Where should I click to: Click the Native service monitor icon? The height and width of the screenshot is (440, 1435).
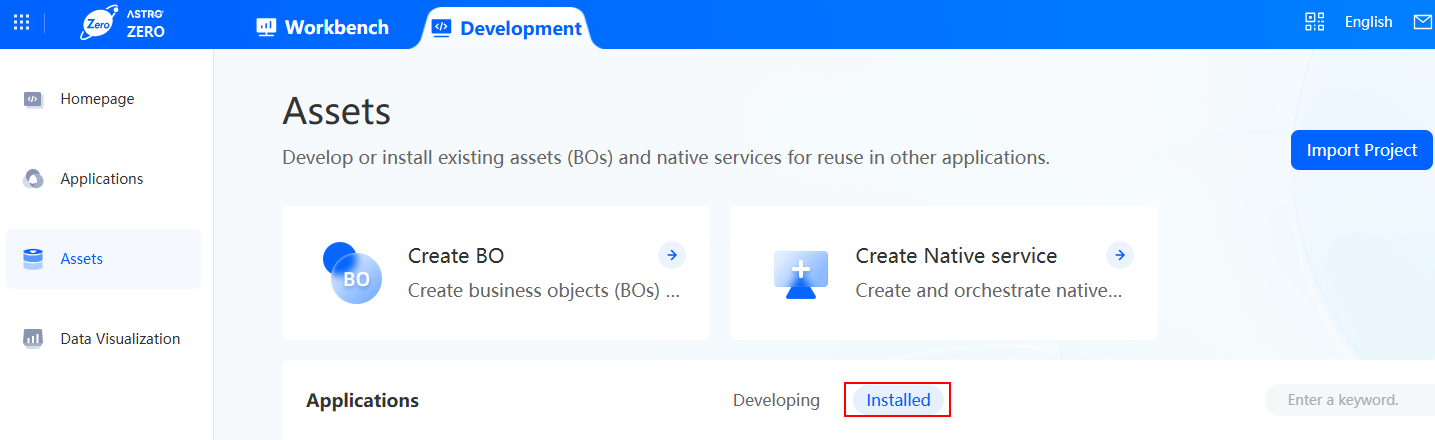pyautogui.click(x=801, y=274)
